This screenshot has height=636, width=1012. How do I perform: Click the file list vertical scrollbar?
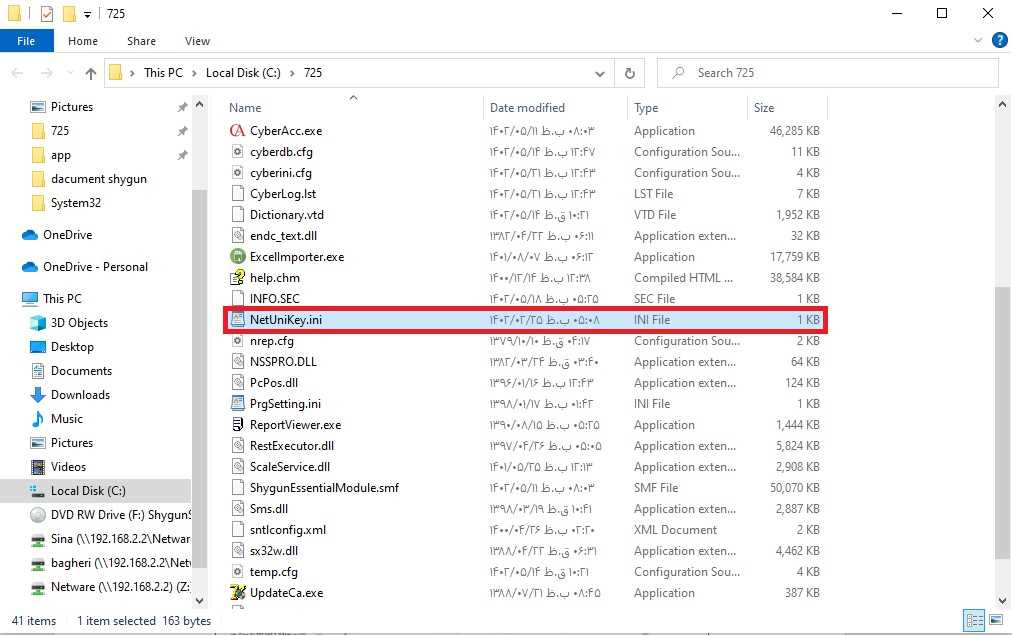(x=1002, y=420)
